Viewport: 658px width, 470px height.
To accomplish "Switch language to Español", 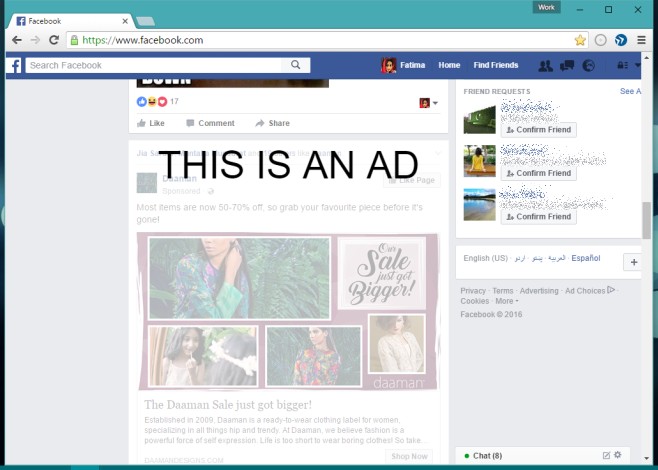I will (586, 258).
